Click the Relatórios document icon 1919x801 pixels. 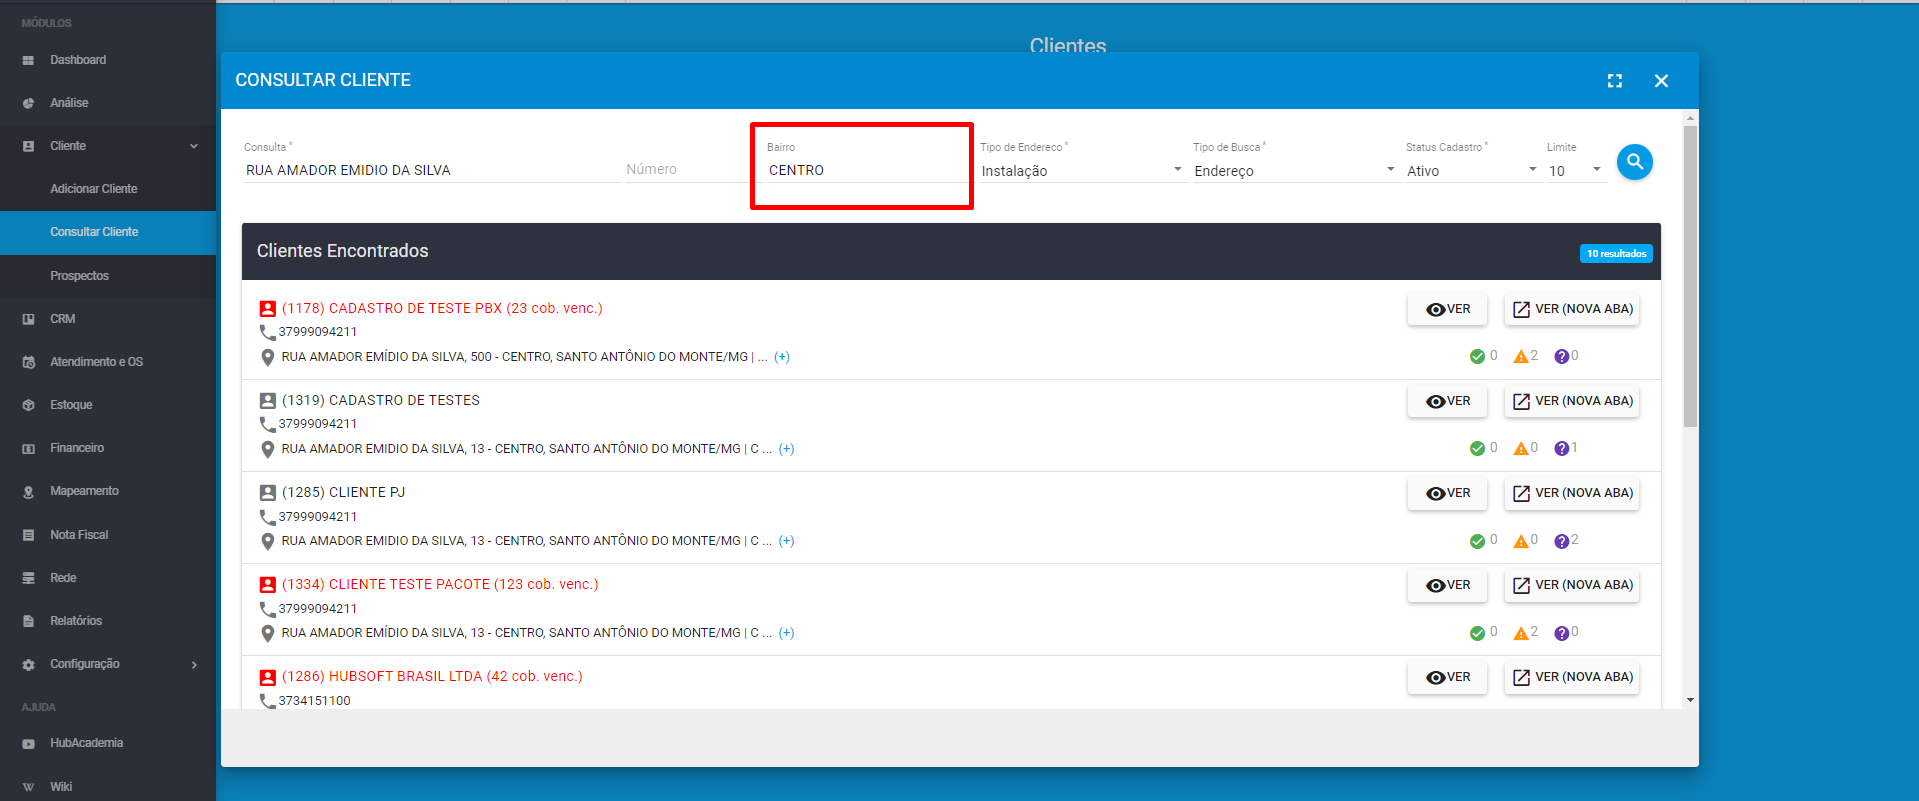coord(28,621)
